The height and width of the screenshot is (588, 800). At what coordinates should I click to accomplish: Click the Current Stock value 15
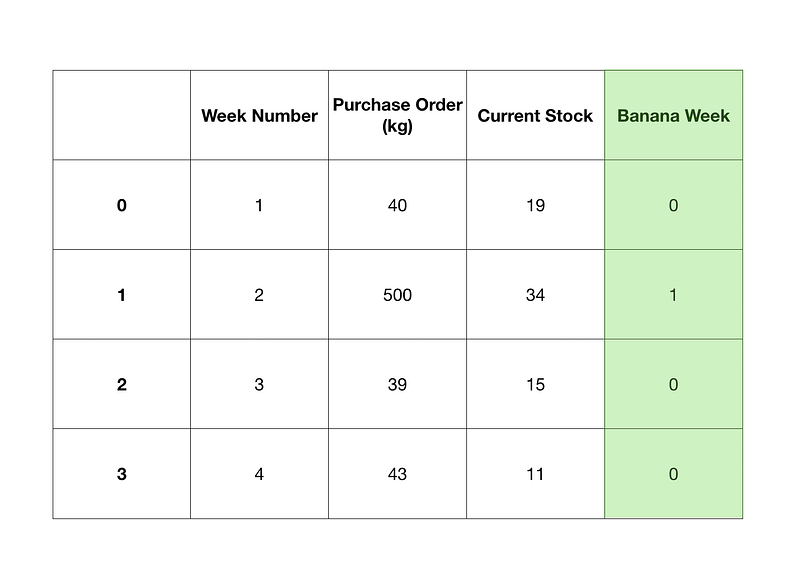pyautogui.click(x=535, y=384)
